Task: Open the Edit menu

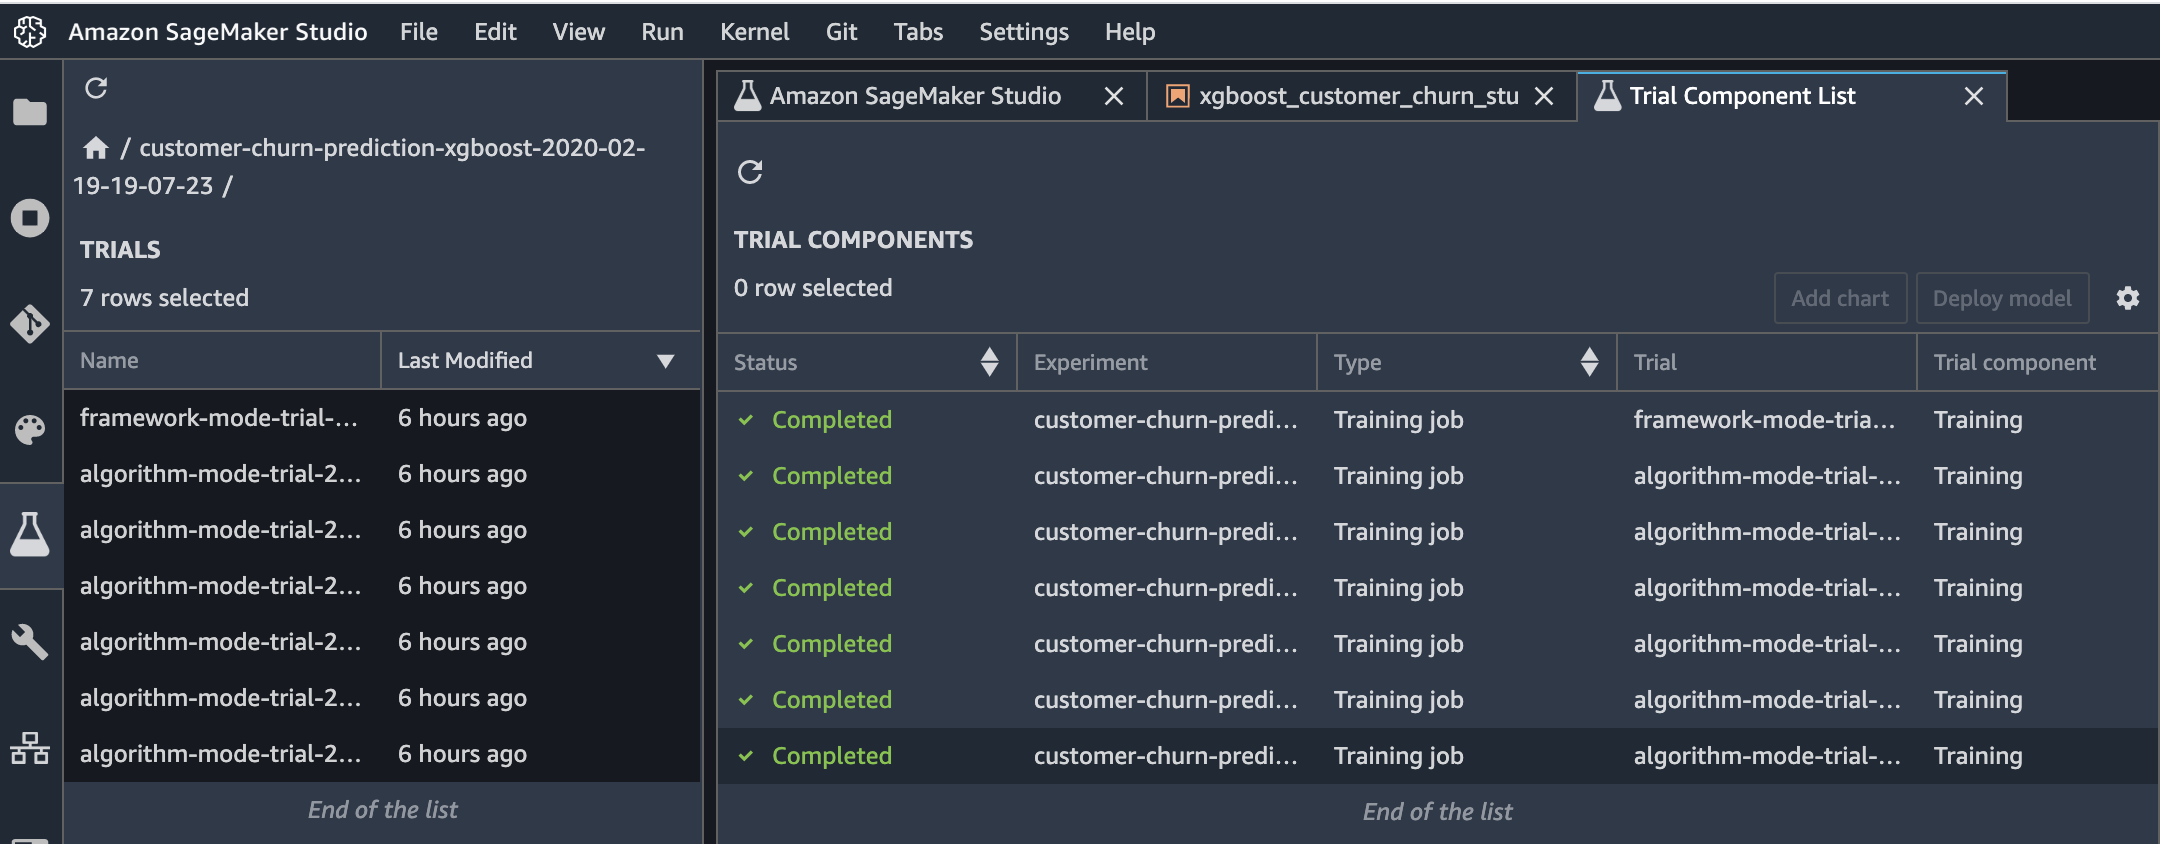Action: click(495, 32)
